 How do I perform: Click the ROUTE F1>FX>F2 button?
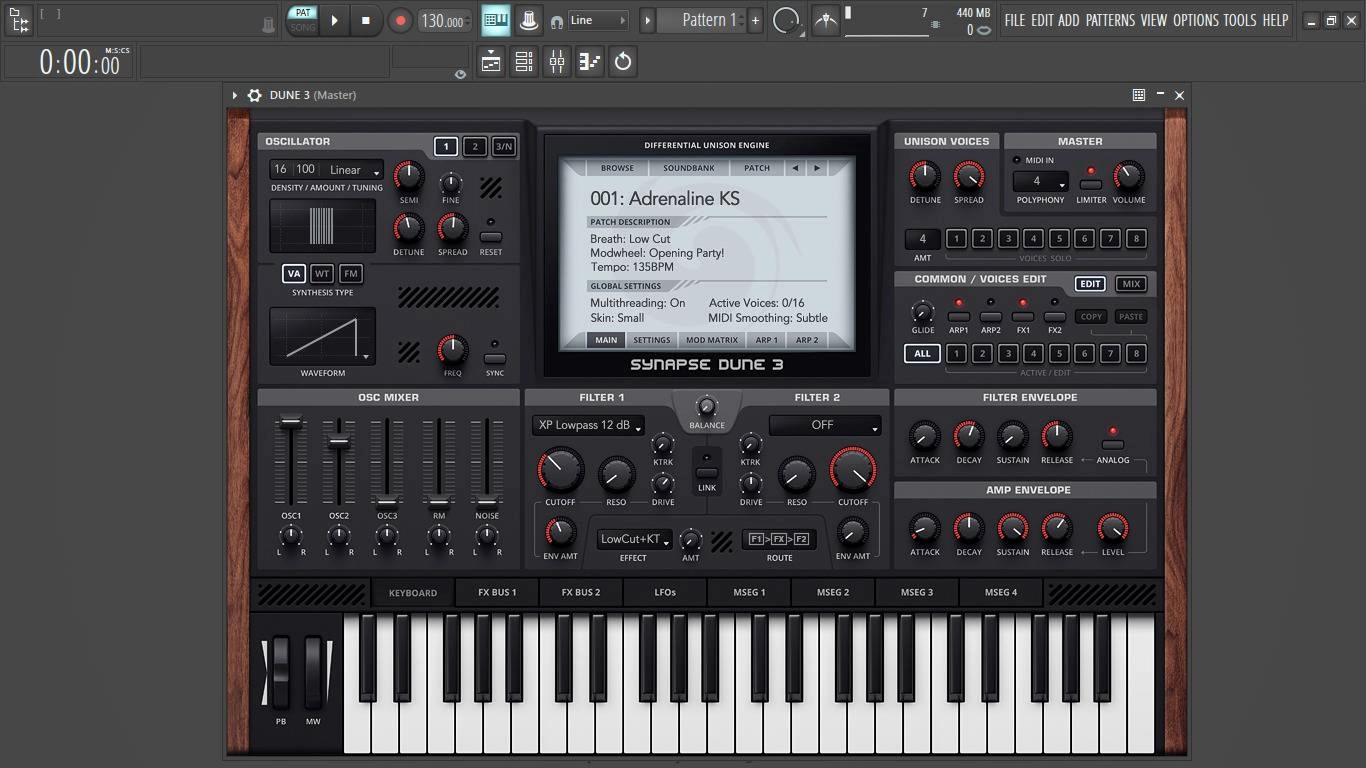779,540
